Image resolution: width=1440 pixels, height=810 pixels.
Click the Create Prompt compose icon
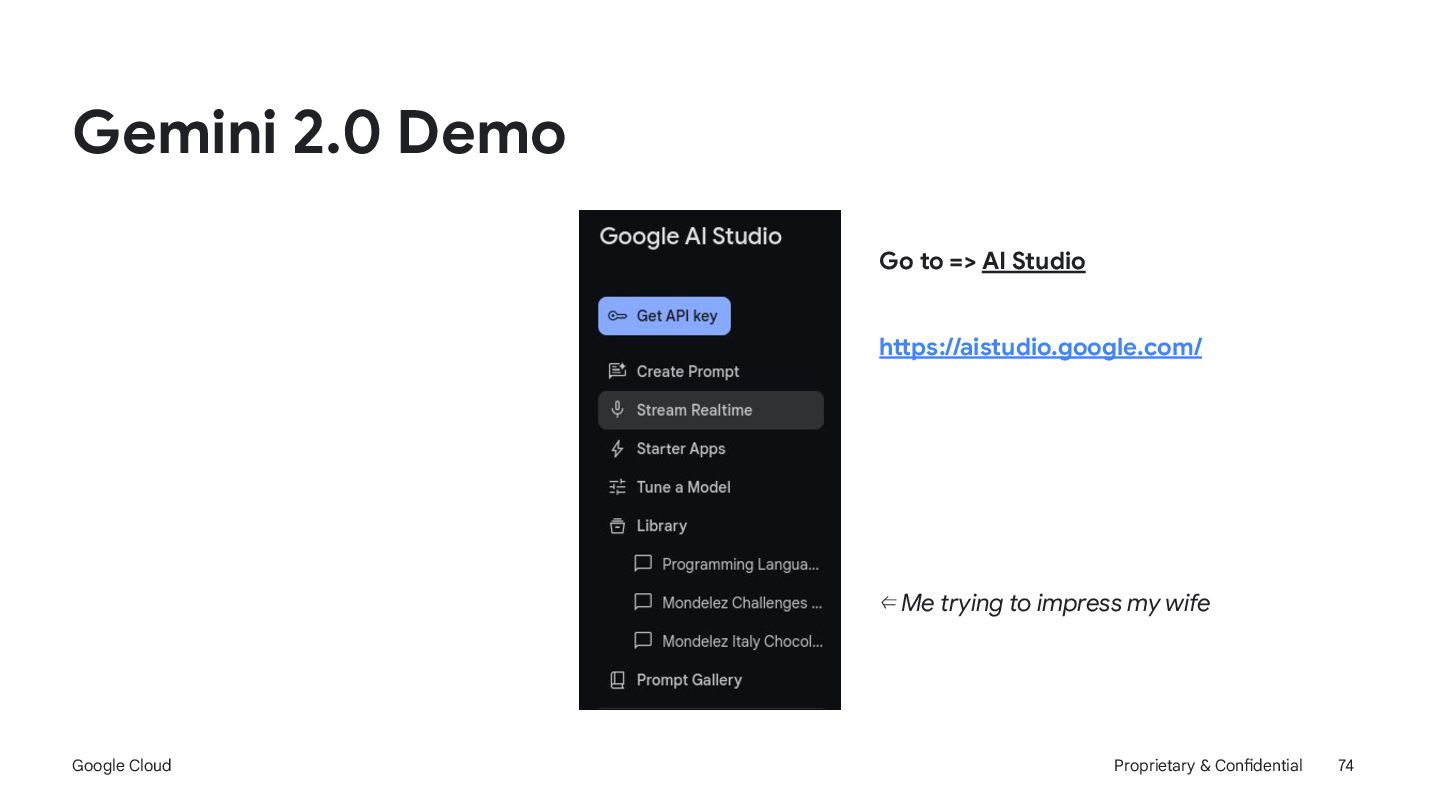pos(617,371)
